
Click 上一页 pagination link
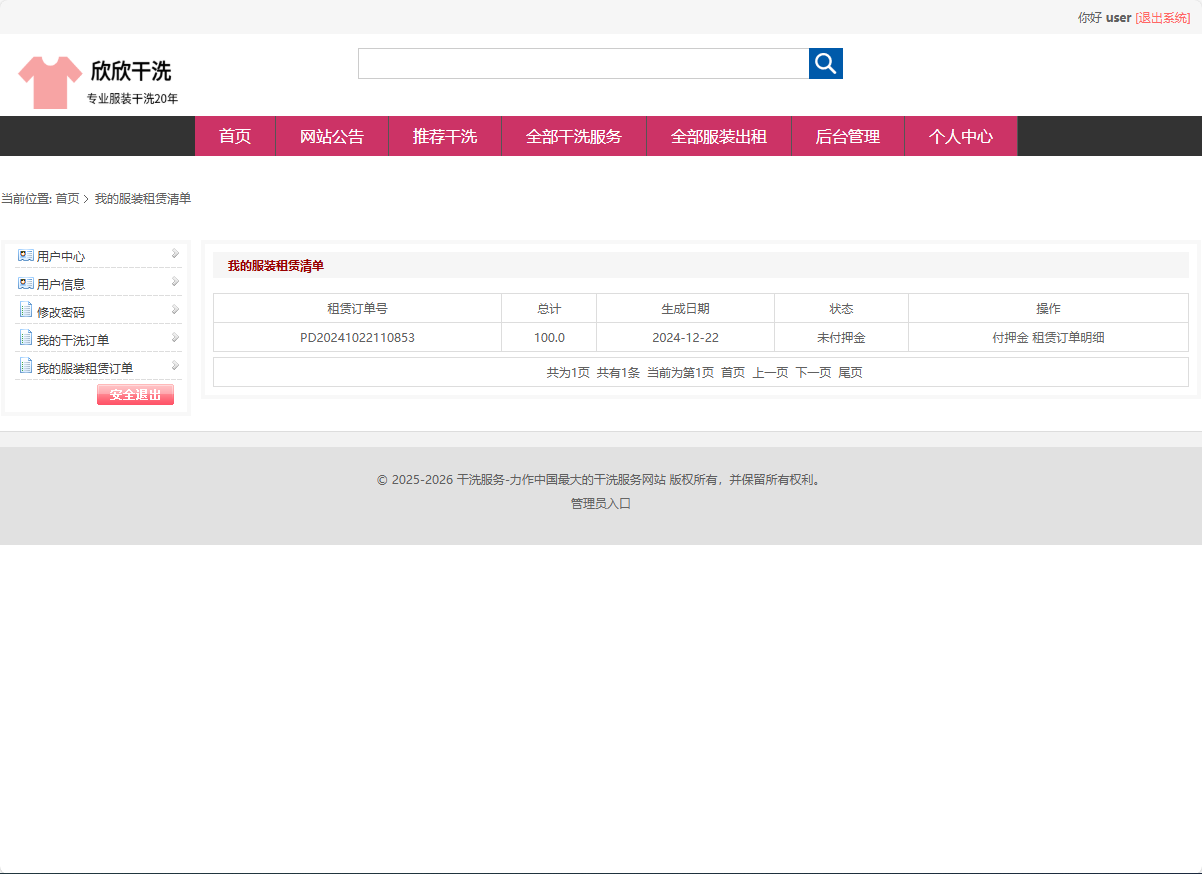point(770,373)
